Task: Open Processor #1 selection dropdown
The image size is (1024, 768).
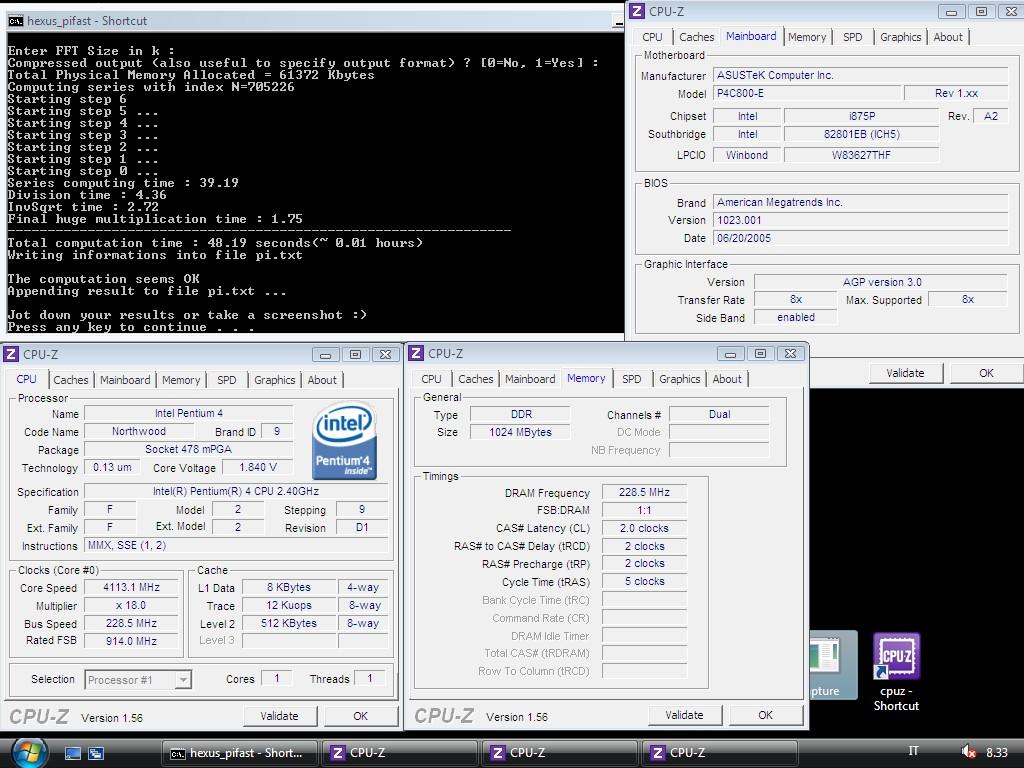Action: tap(184, 680)
